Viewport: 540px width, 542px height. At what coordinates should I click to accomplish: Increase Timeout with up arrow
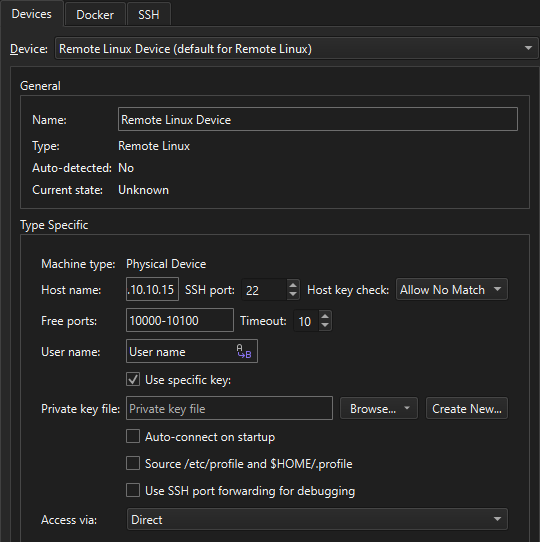pyautogui.click(x=325, y=316)
